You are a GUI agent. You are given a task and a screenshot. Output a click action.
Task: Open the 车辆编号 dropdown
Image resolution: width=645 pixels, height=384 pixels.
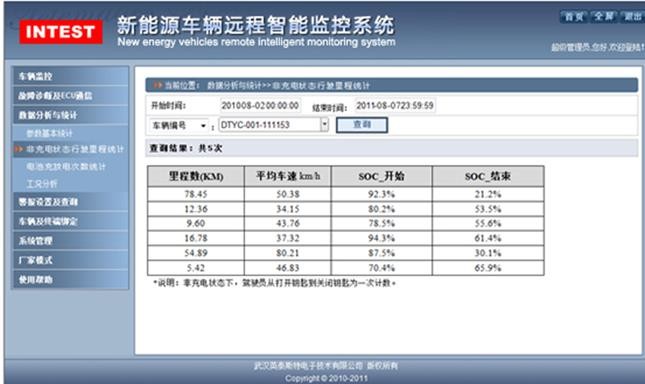point(179,125)
